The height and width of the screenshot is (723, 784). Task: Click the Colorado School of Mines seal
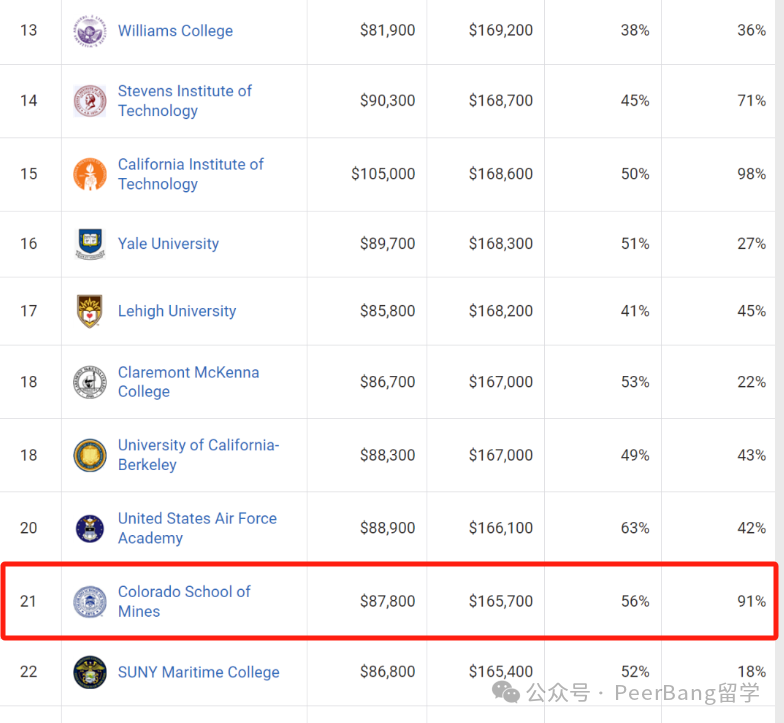[x=90, y=602]
